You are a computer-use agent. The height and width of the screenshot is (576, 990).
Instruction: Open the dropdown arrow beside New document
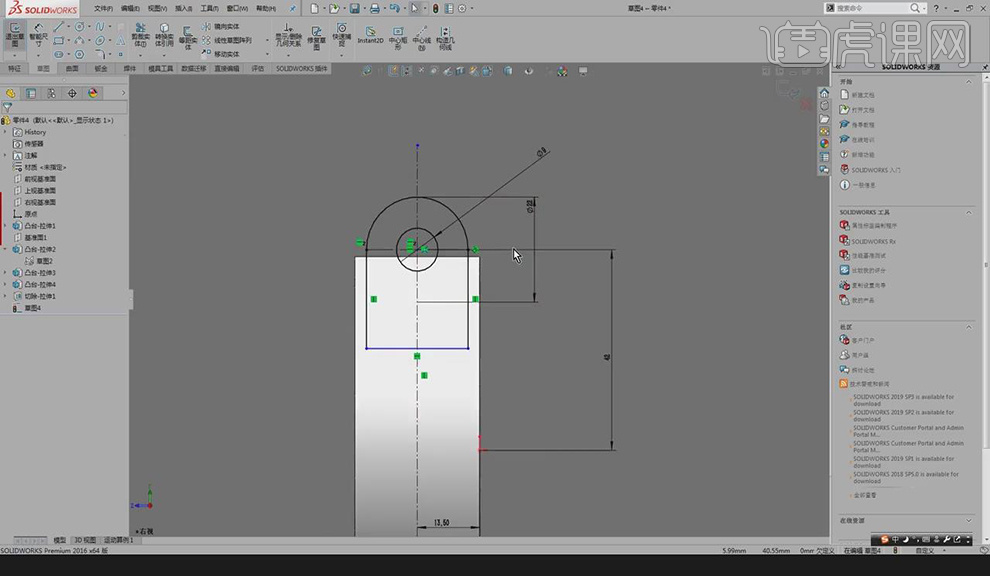coord(324,8)
